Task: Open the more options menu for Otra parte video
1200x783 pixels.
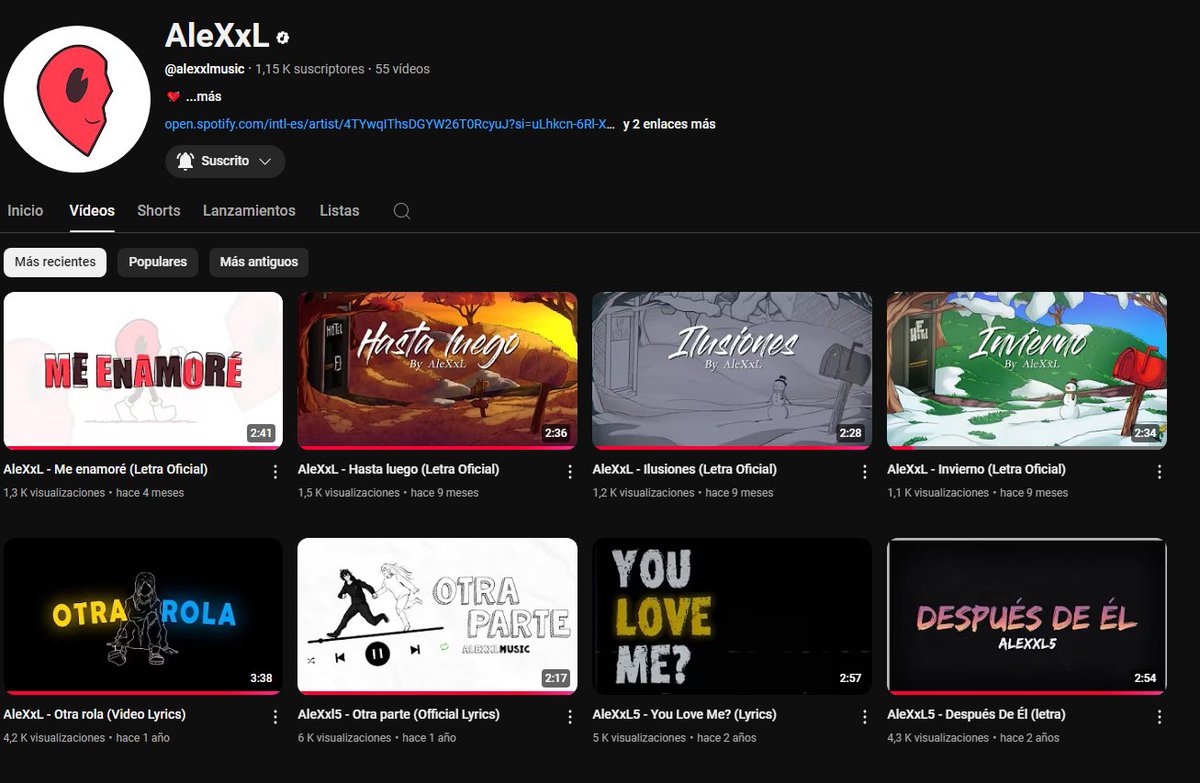Action: point(570,717)
